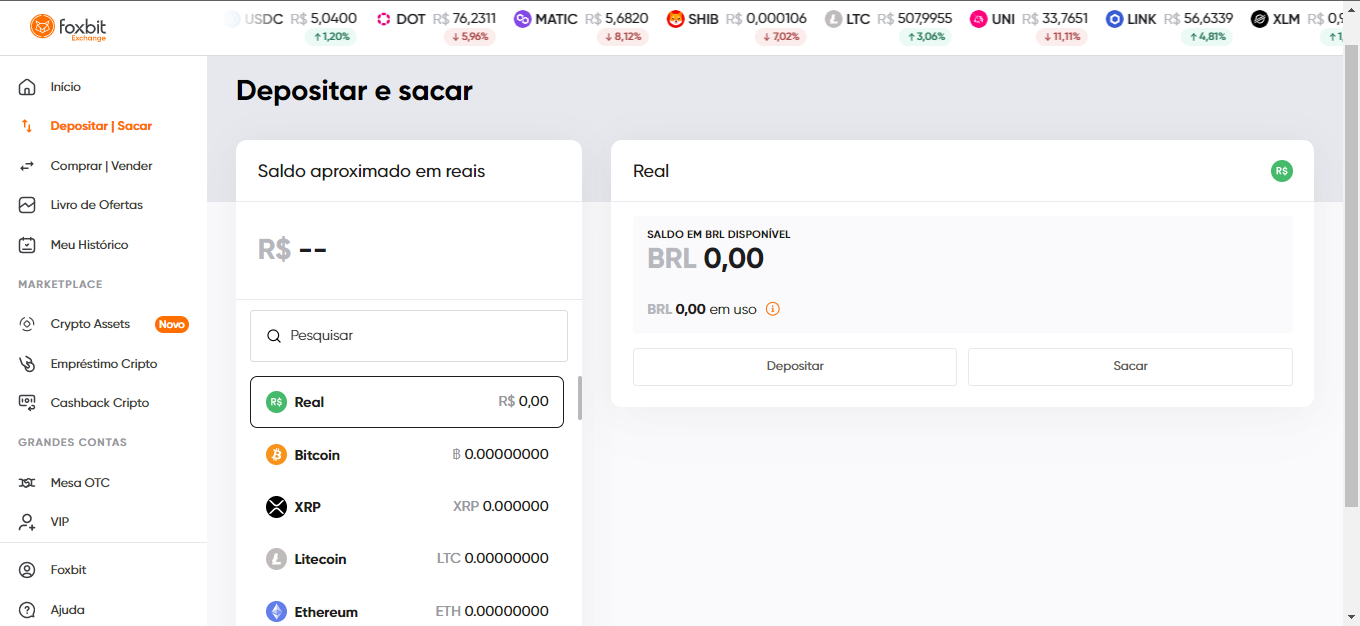This screenshot has height=626, width=1360.
Task: Click the Foxbit logo icon
Action: (41, 27)
